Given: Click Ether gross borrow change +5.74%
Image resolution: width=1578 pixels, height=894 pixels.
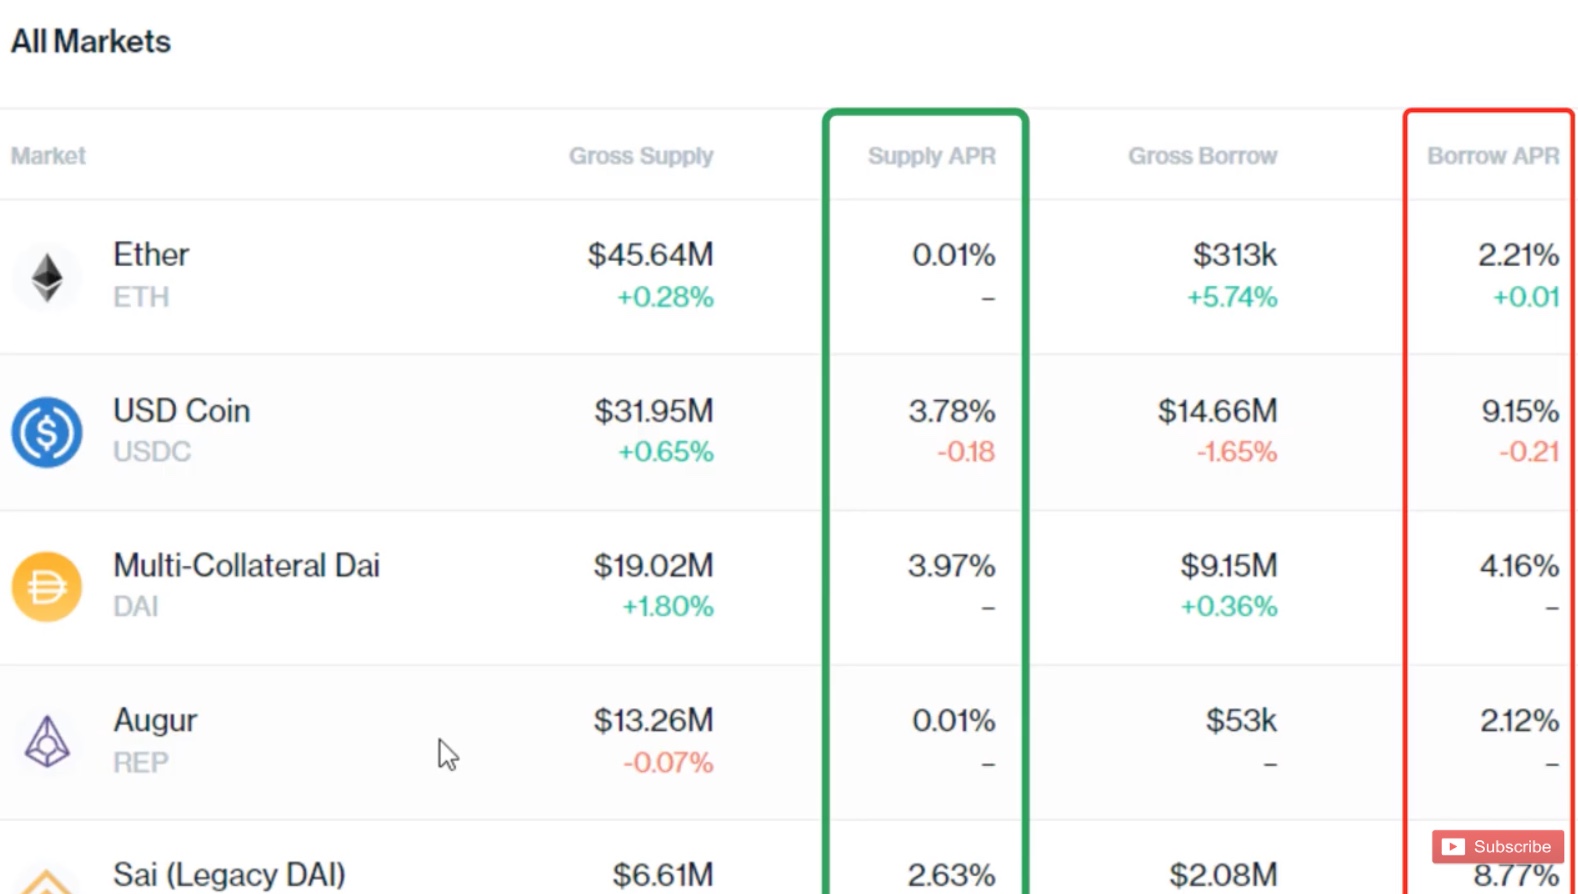Looking at the screenshot, I should click(1232, 297).
